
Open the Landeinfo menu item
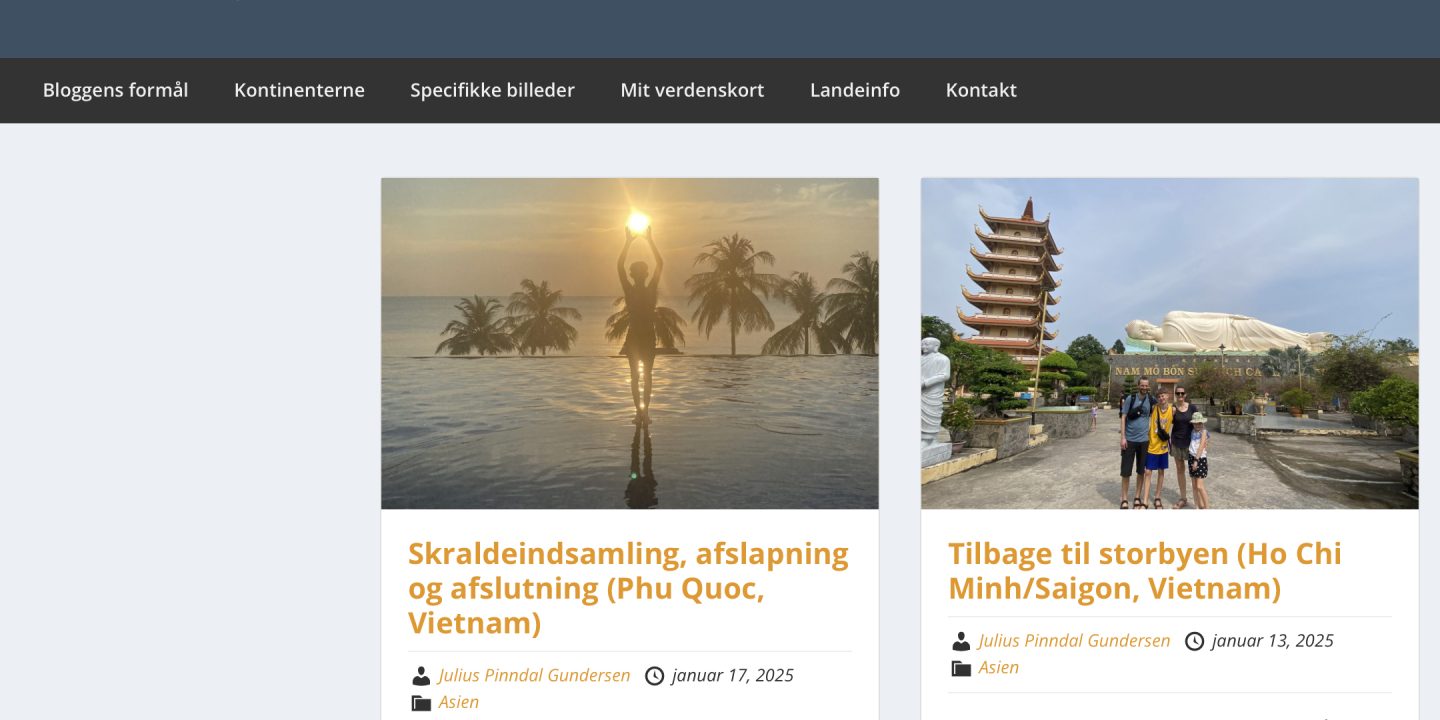click(855, 90)
